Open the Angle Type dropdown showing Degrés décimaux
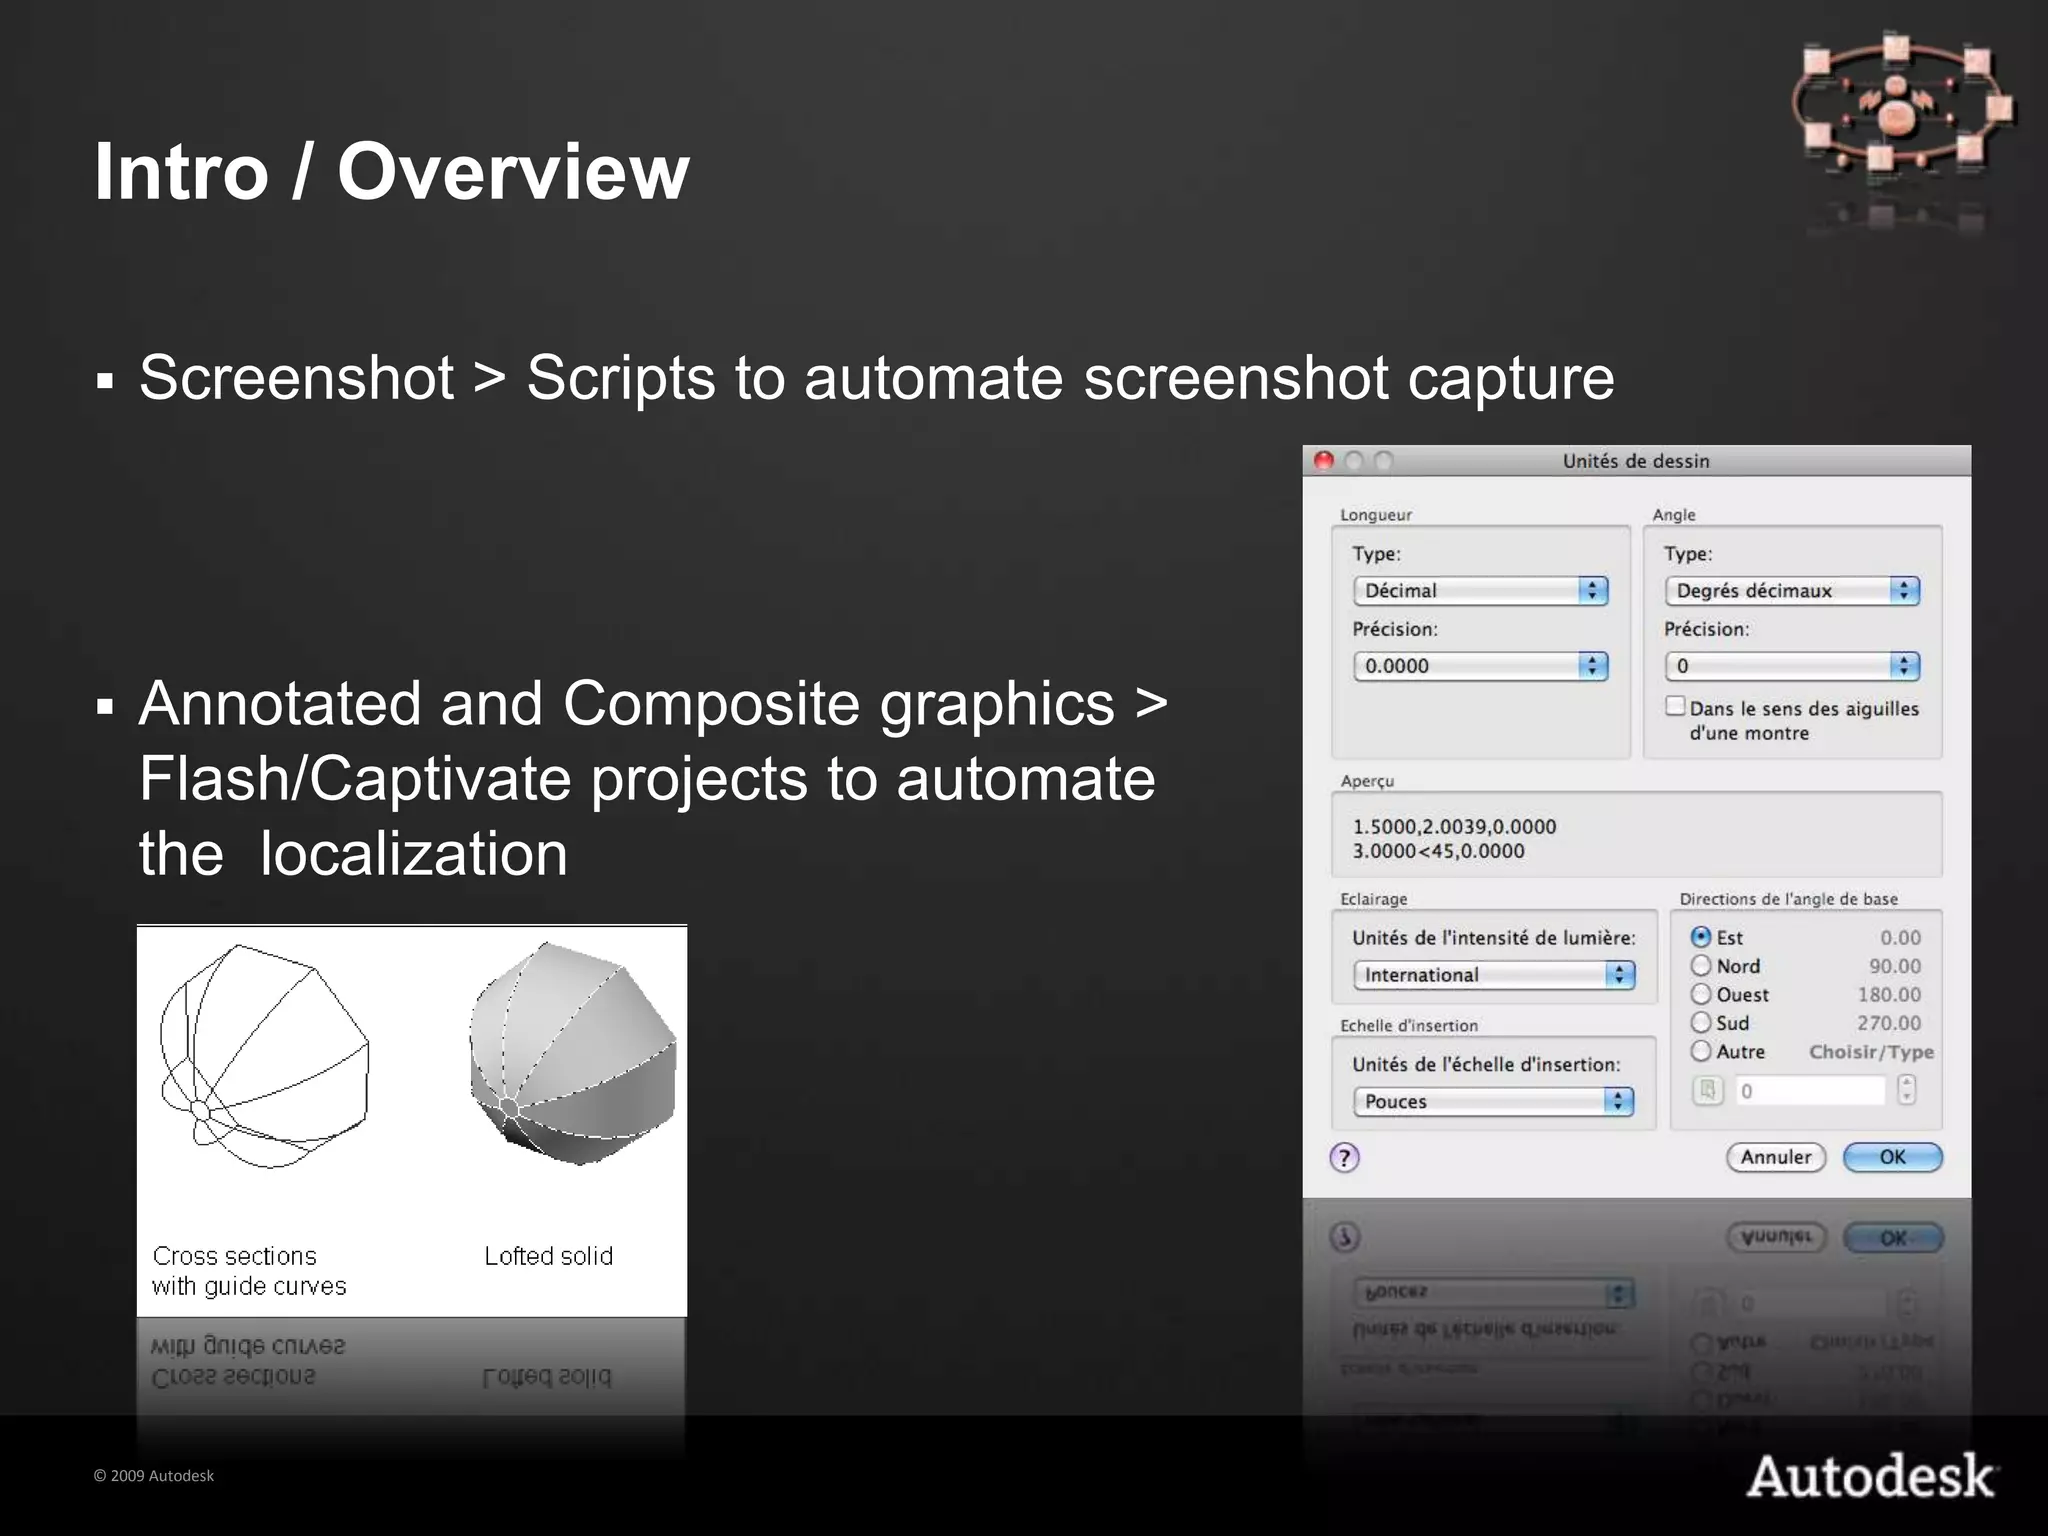 point(1792,591)
